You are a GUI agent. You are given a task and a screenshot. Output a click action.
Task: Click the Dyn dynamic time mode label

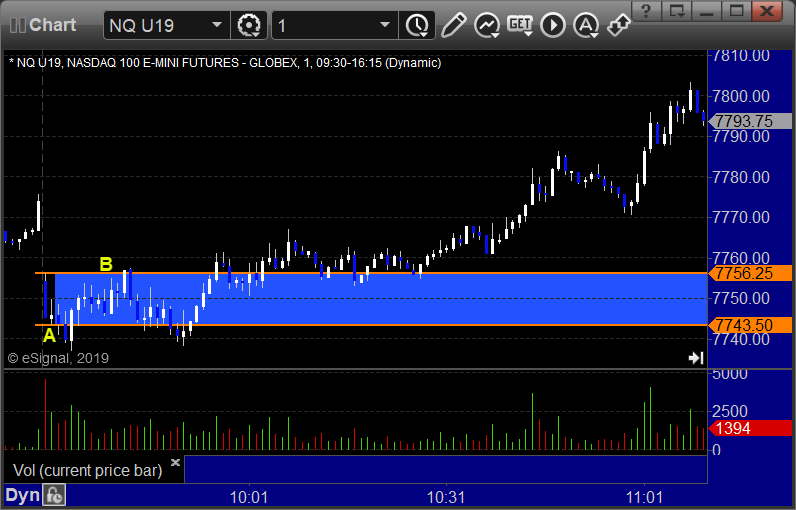22,495
